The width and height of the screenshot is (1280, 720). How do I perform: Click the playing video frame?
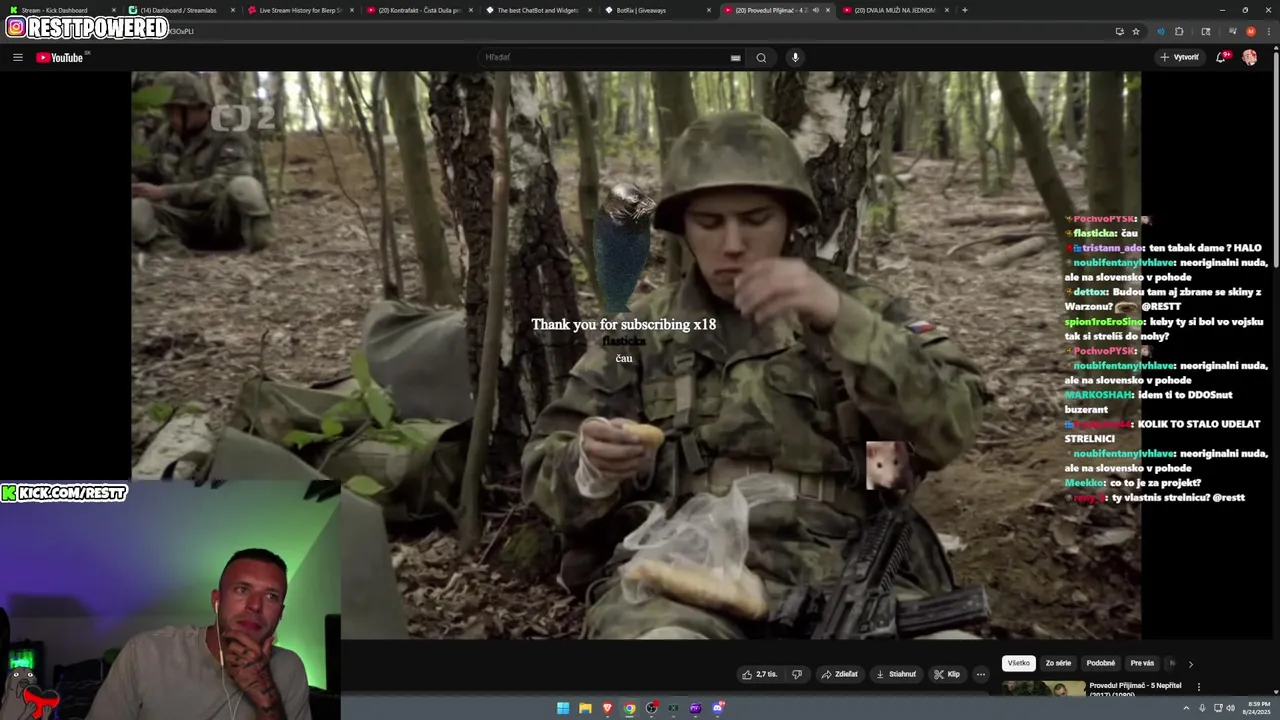(x=636, y=355)
